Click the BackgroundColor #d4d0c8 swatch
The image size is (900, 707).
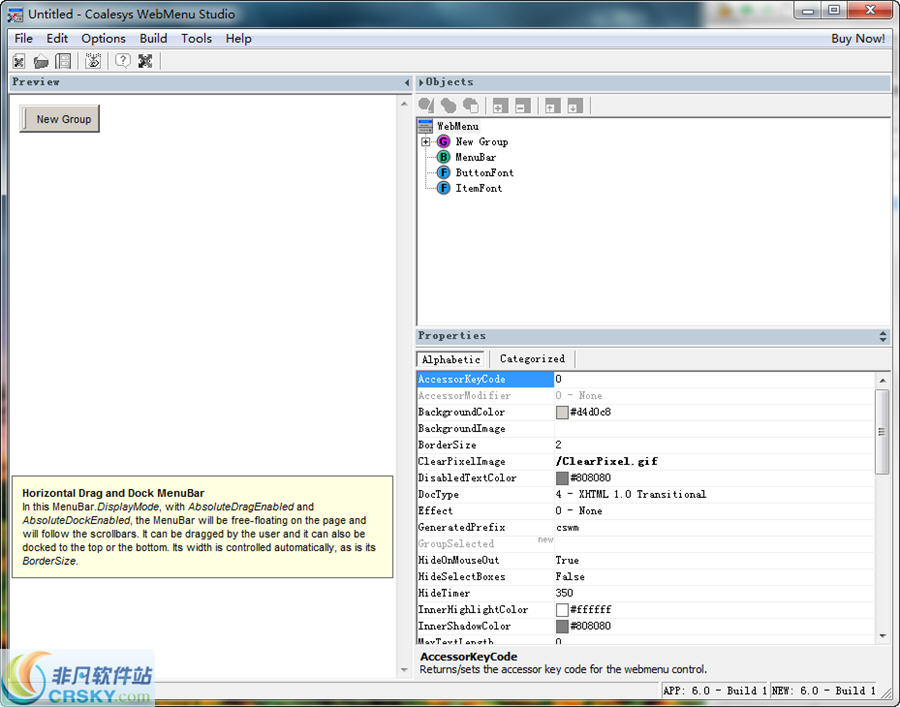coord(562,412)
